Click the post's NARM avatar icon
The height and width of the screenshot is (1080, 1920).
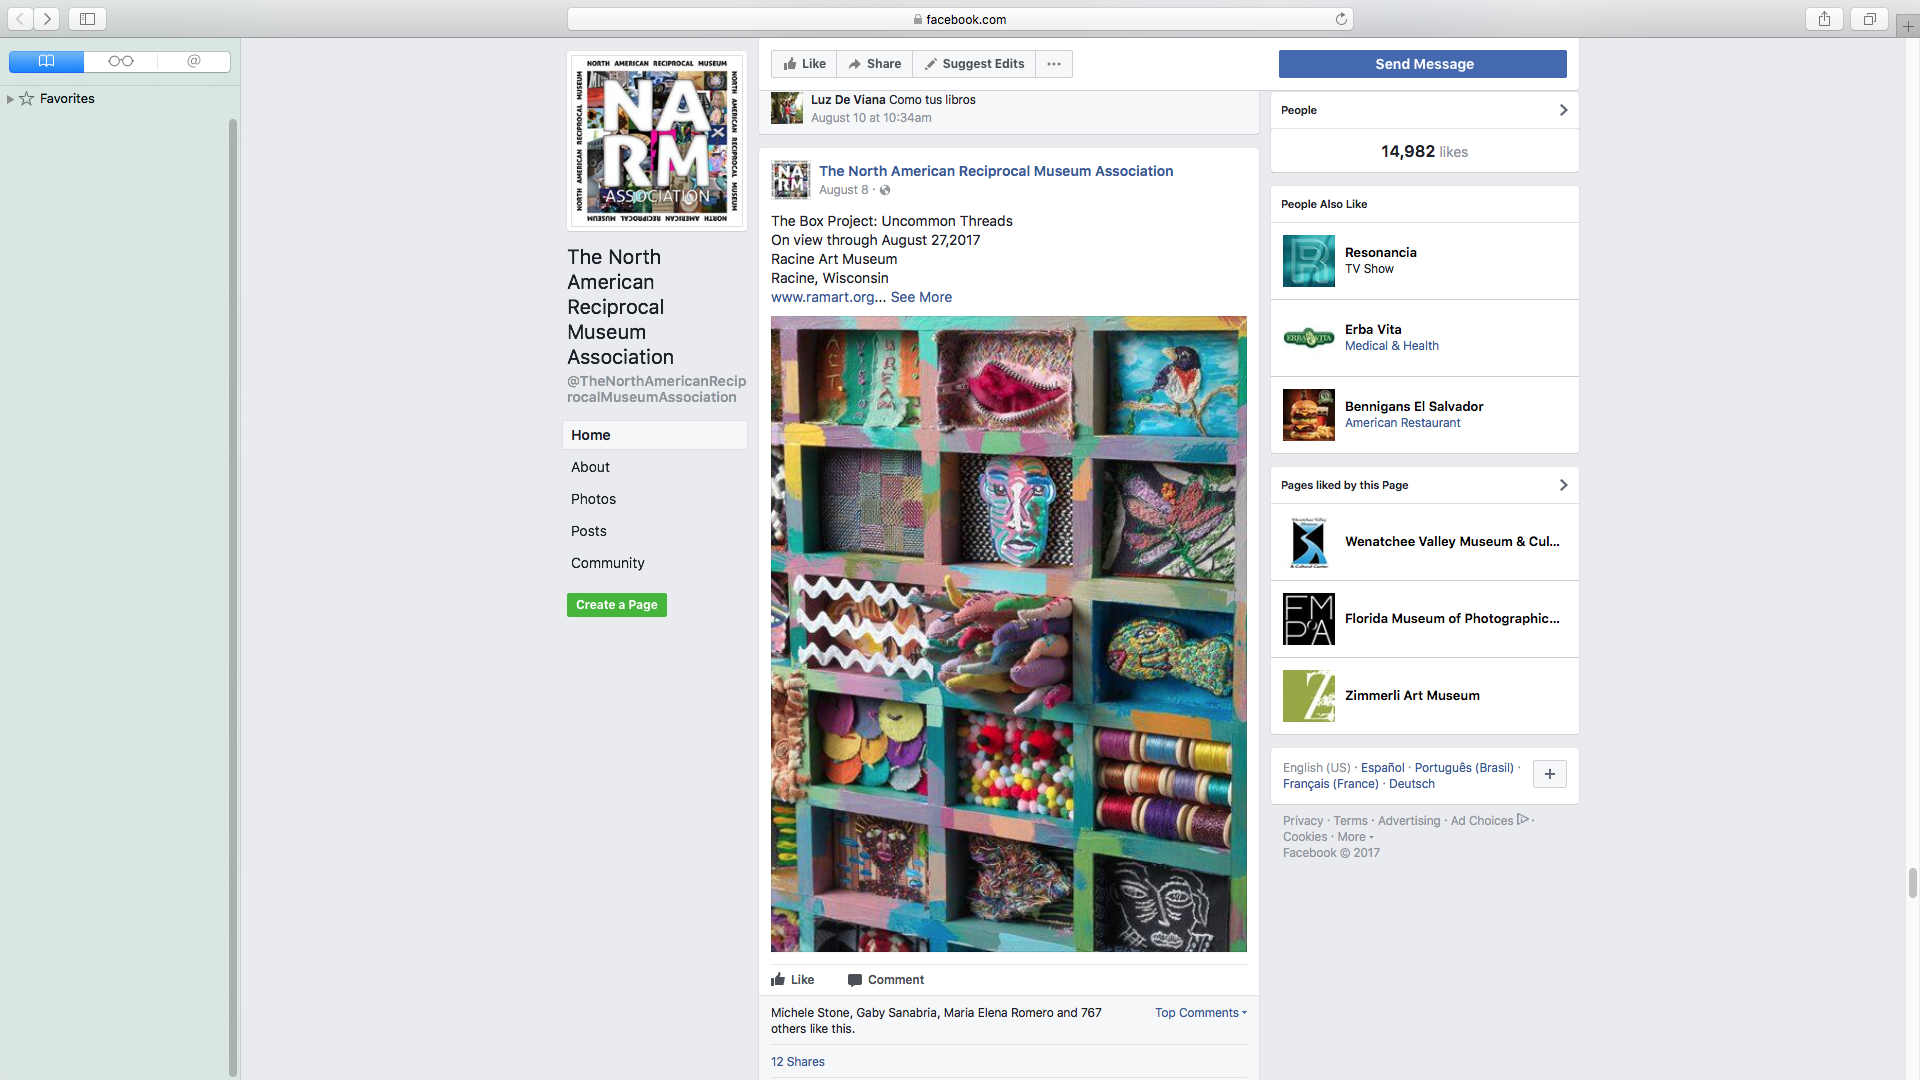790,180
